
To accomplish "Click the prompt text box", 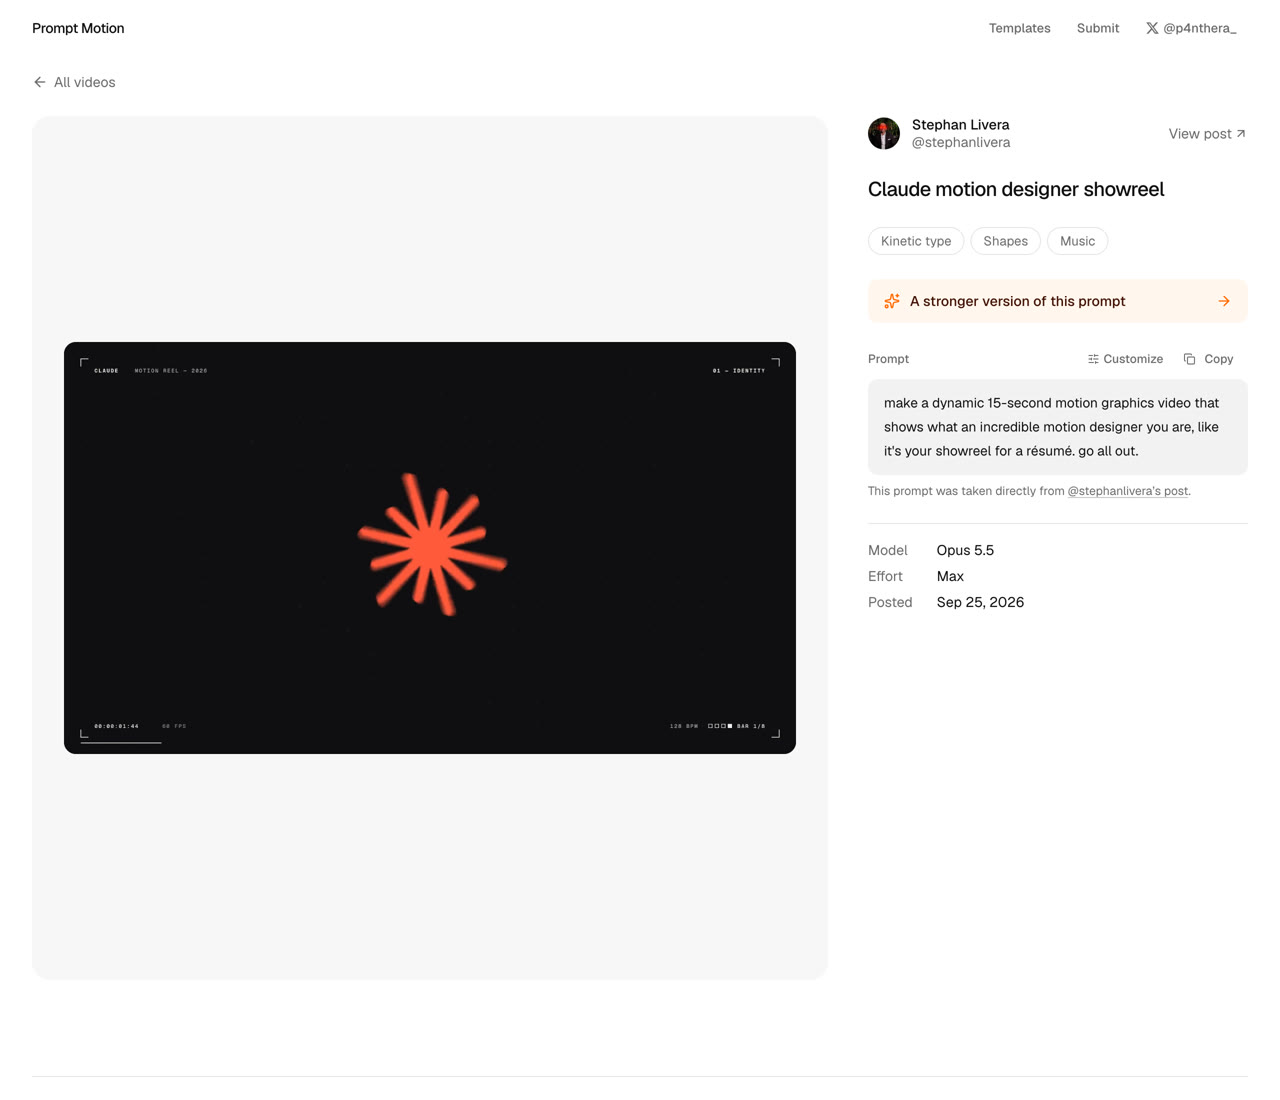I will coord(1058,427).
